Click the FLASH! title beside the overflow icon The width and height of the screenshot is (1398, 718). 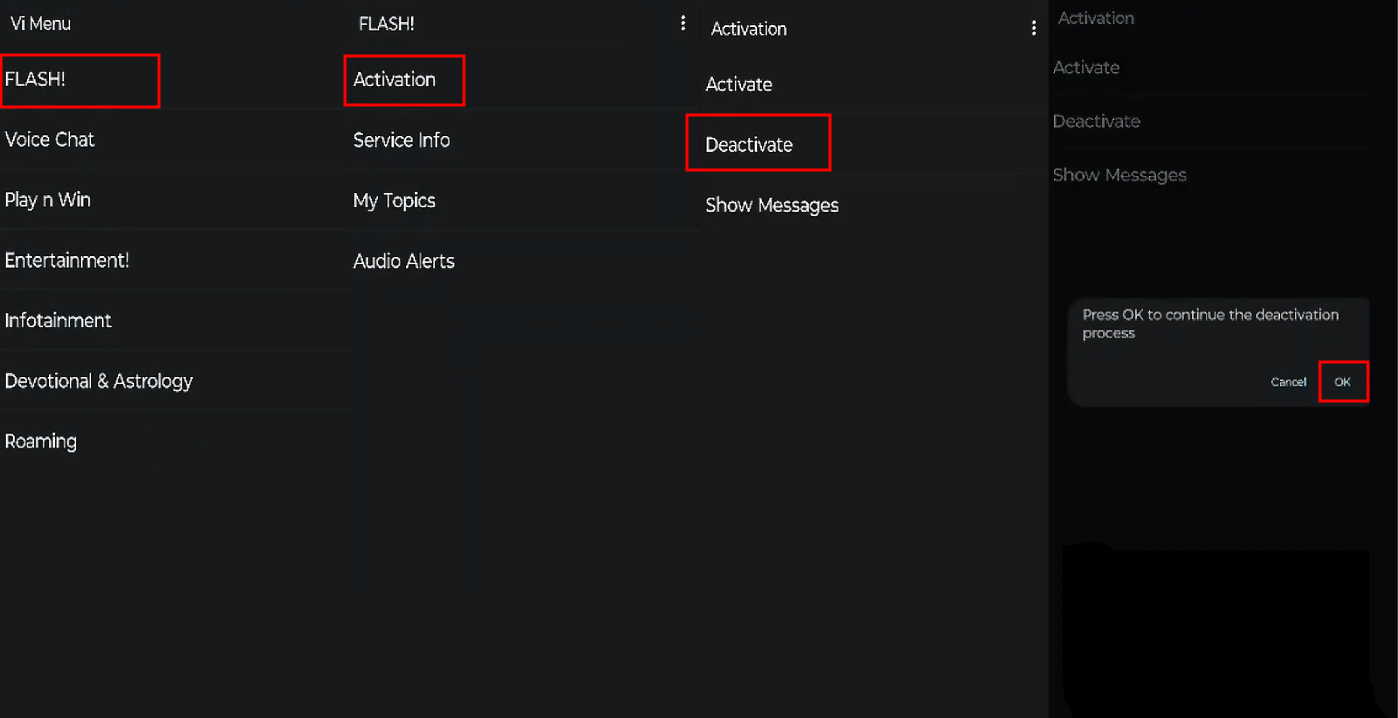click(386, 23)
